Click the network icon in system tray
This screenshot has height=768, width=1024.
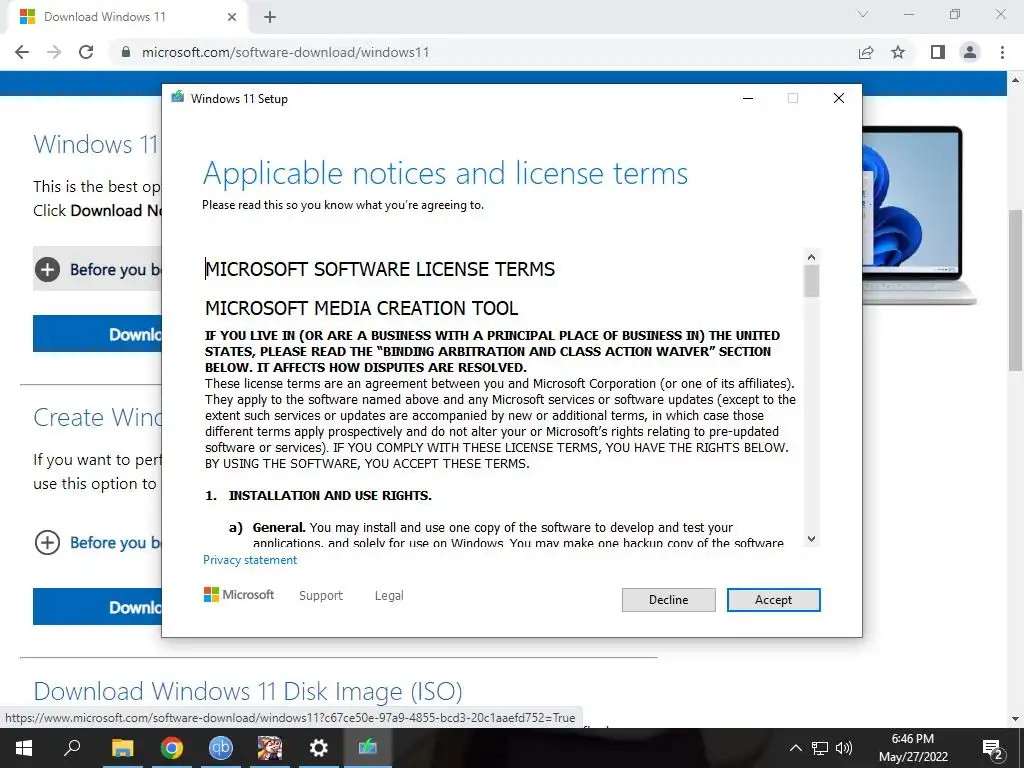[820, 748]
